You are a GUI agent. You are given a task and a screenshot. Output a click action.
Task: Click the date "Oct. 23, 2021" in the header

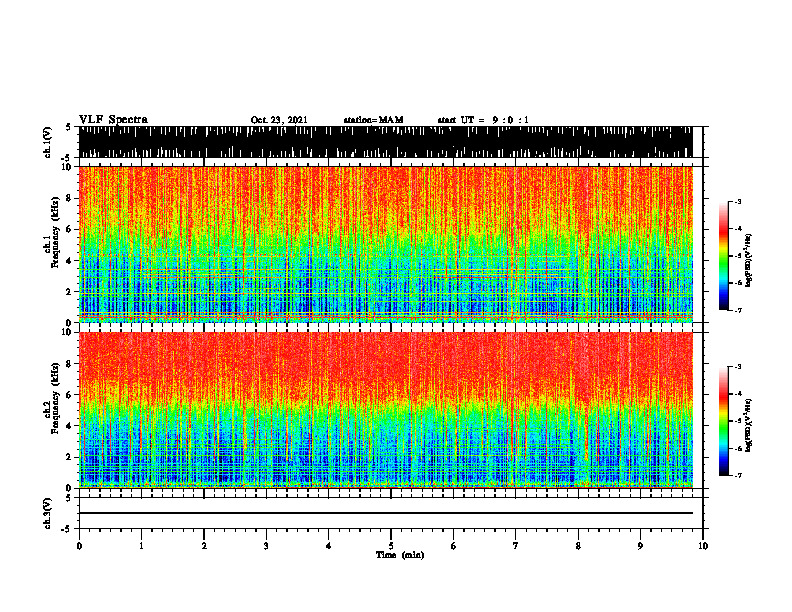coord(279,120)
